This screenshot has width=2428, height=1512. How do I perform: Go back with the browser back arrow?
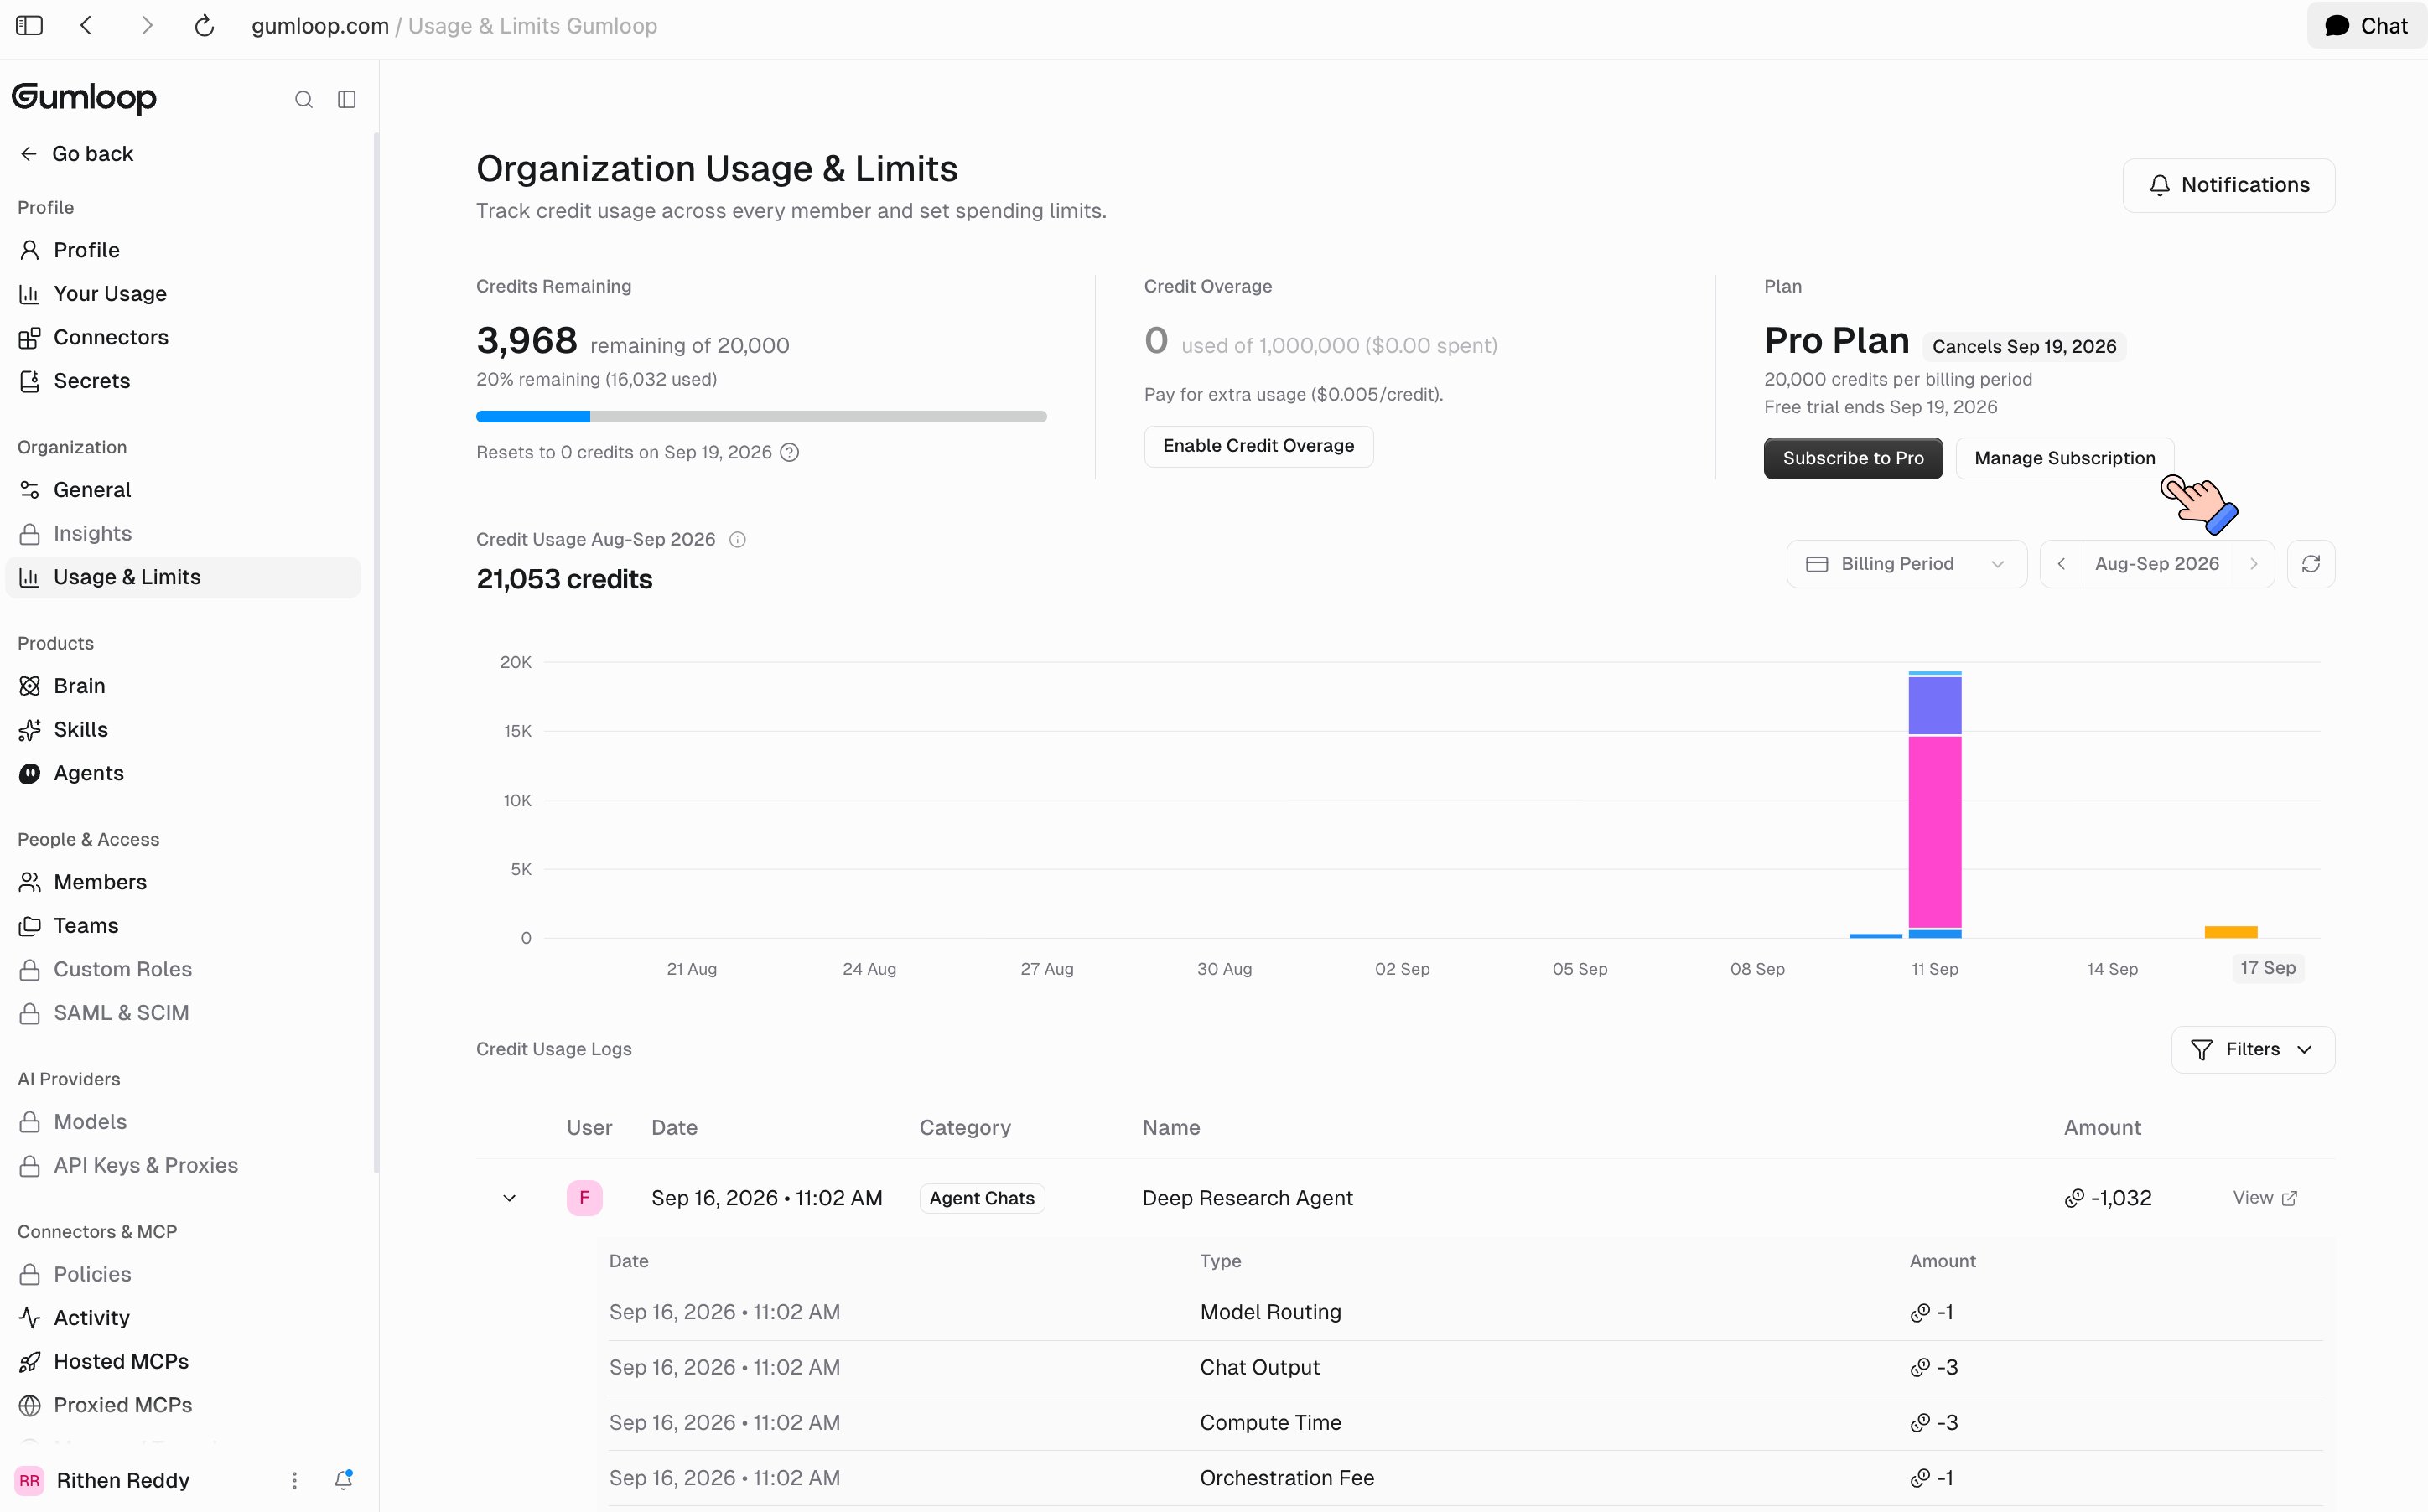pyautogui.click(x=87, y=26)
